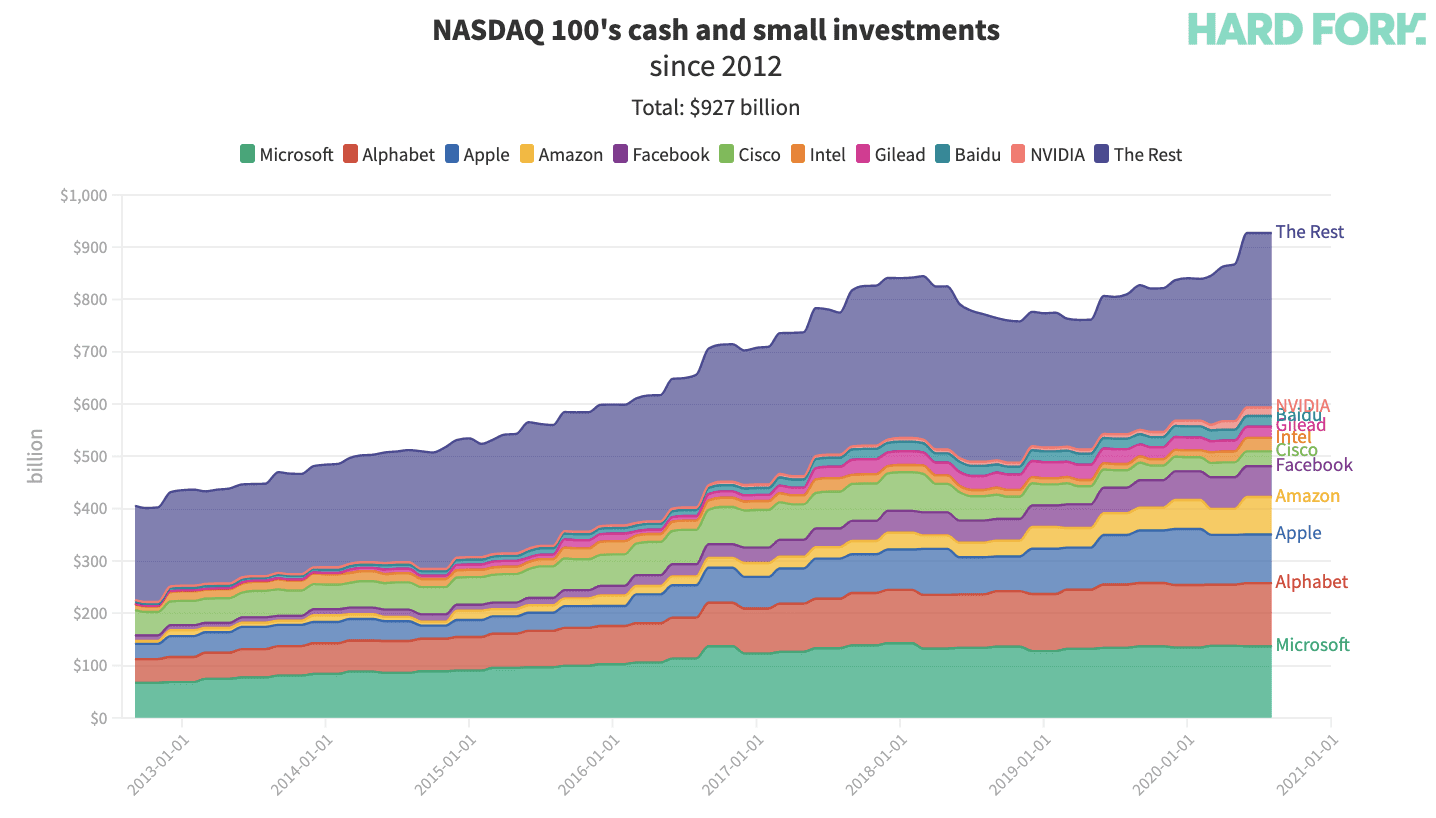
Task: Click the $0 y-axis tick label
Action: tap(98, 718)
